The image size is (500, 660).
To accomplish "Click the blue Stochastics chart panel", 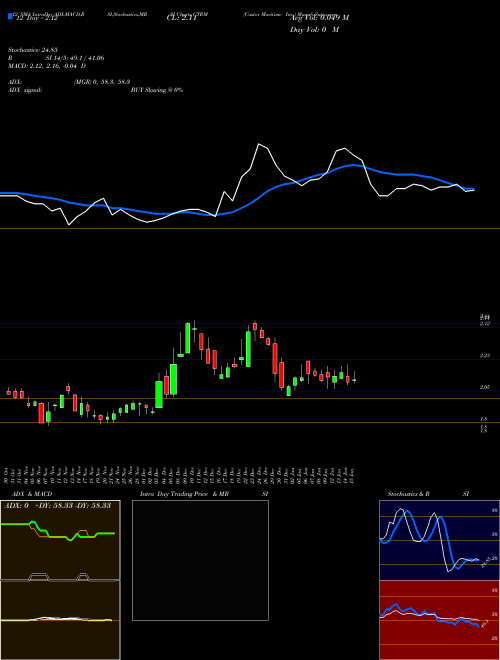I will click(439, 540).
